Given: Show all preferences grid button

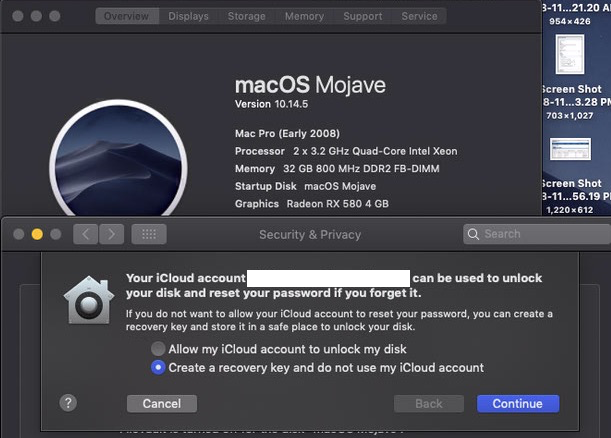Looking at the screenshot, I should point(149,234).
